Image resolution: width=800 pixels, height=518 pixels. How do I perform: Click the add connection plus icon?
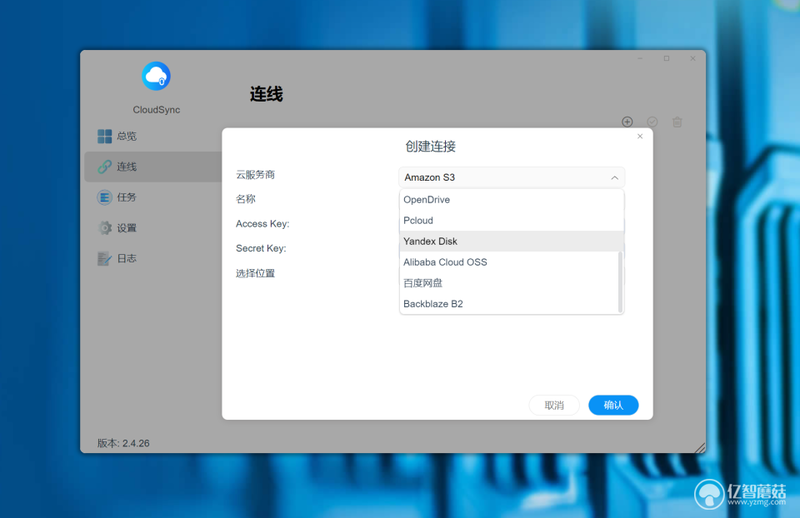point(628,121)
